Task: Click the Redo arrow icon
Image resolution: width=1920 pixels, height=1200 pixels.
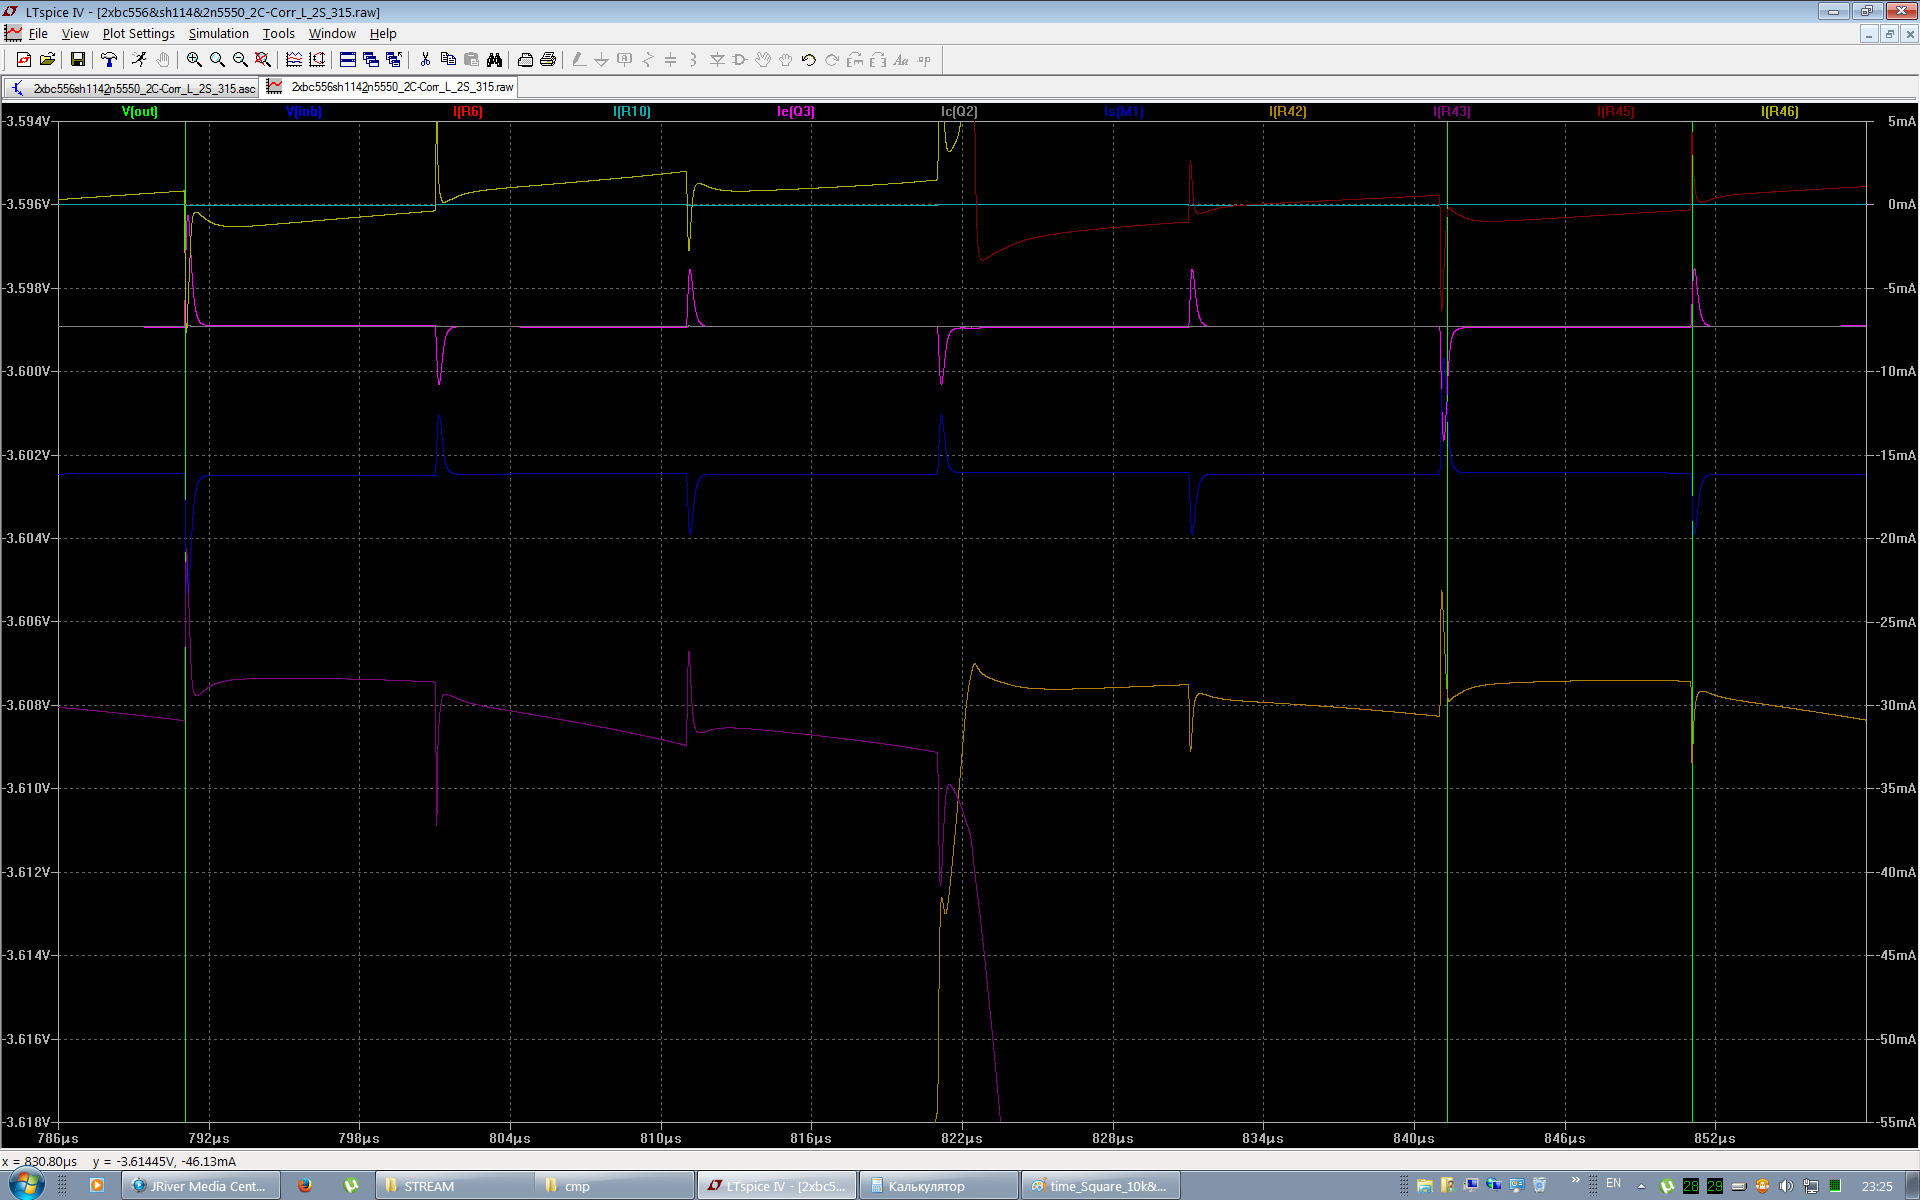Action: pos(832,60)
